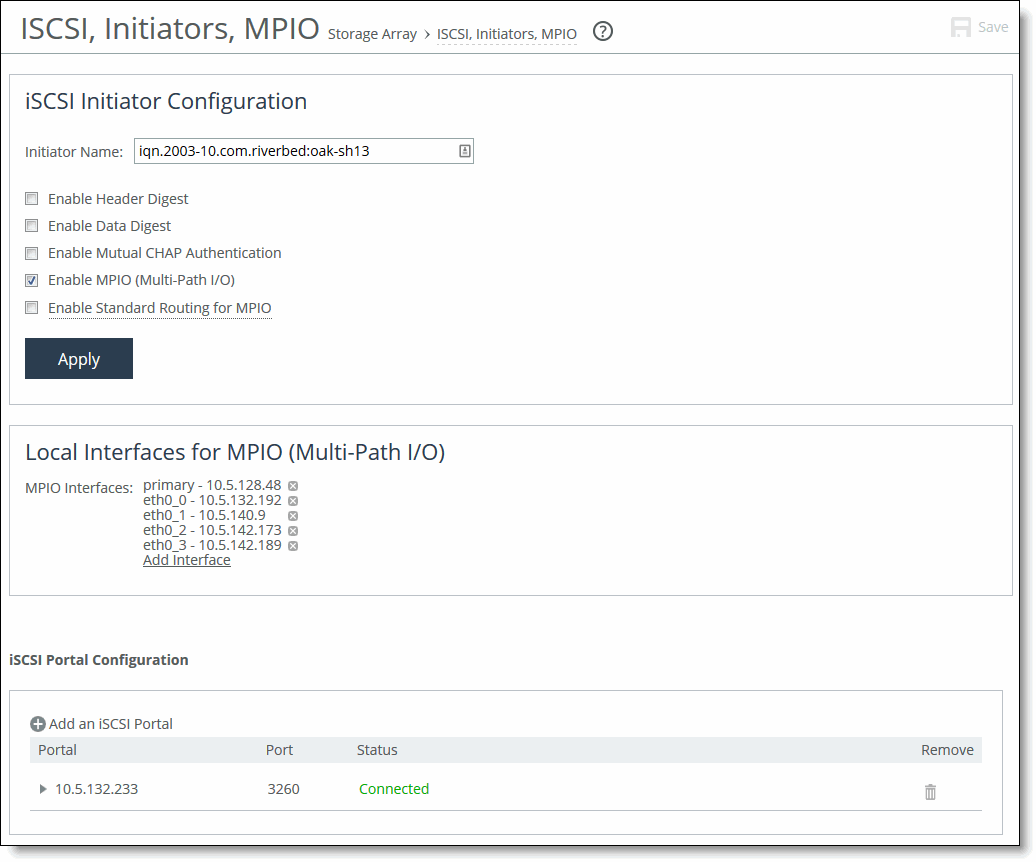
Task: Click inside the Initiator Name input field
Action: [x=290, y=150]
